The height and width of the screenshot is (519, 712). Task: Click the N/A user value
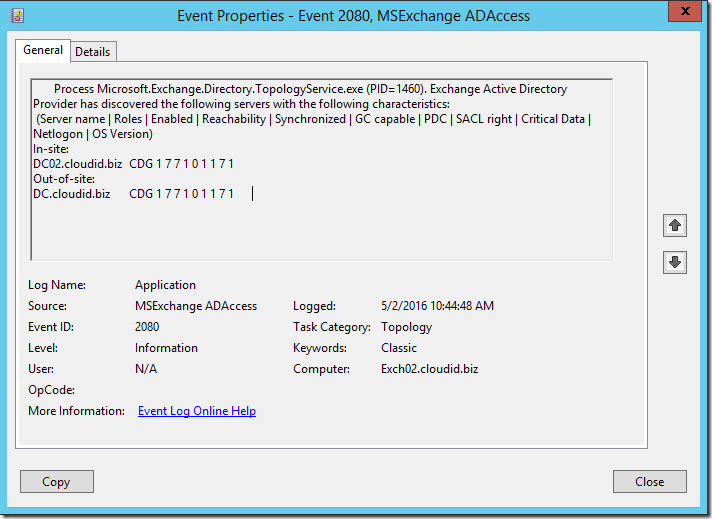(x=146, y=369)
